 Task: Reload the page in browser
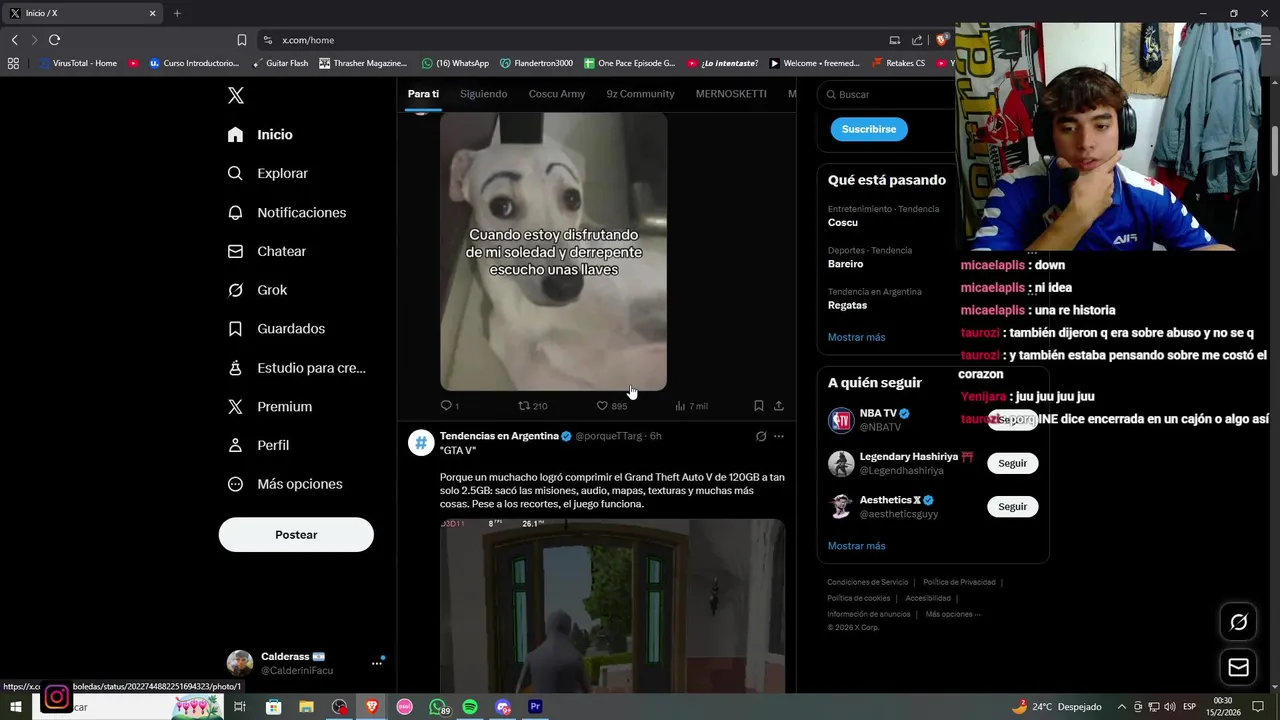tap(54, 40)
